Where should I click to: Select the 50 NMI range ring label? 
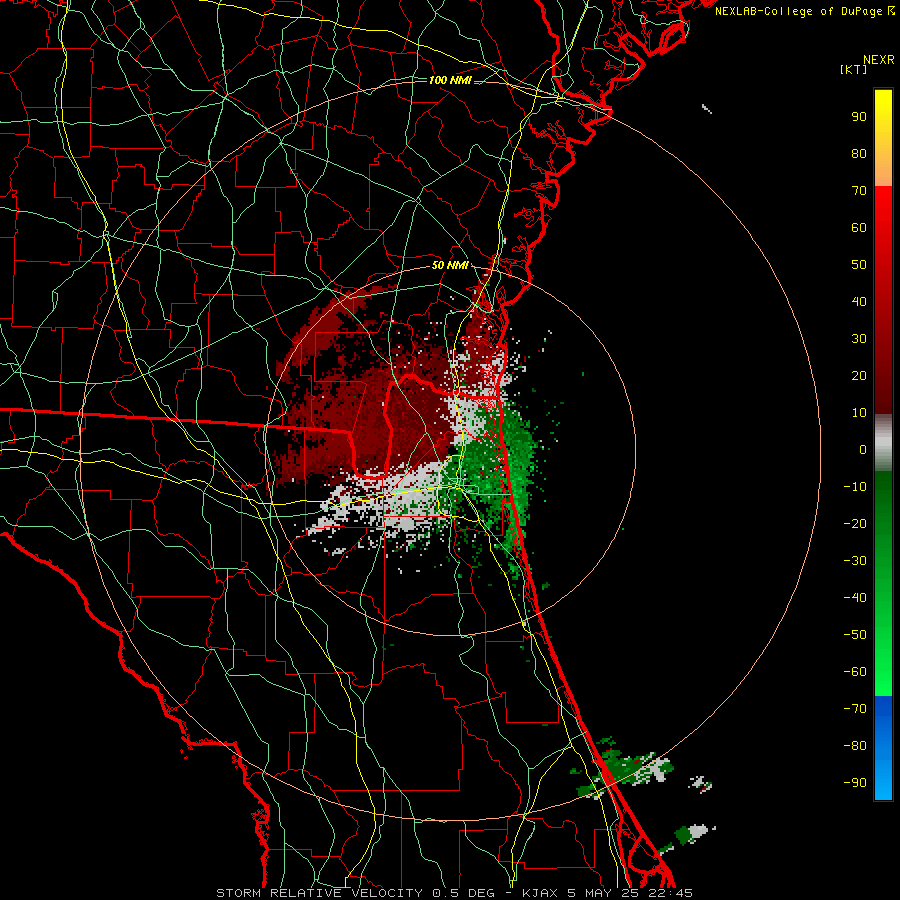click(x=450, y=265)
